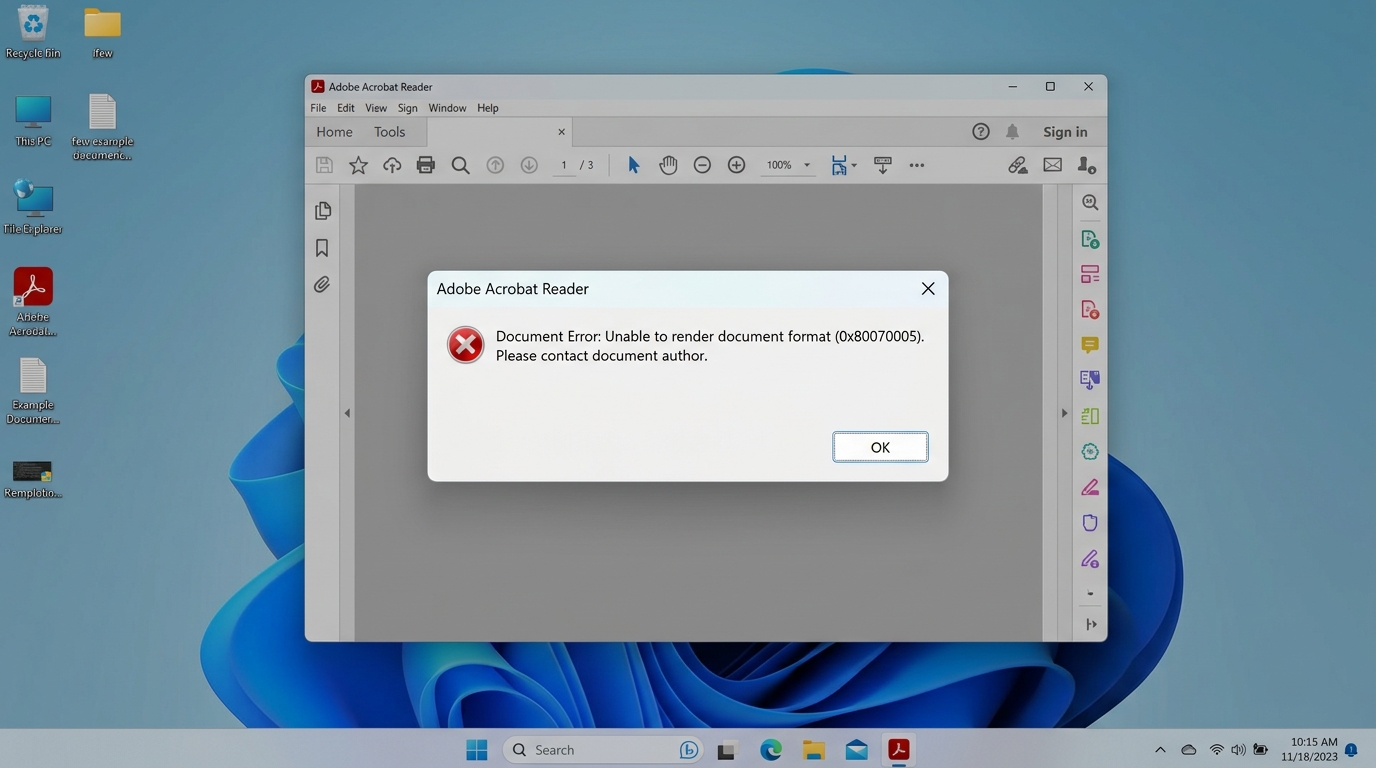The image size is (1376, 768).
Task: Print the document with printer icon
Action: pos(426,165)
